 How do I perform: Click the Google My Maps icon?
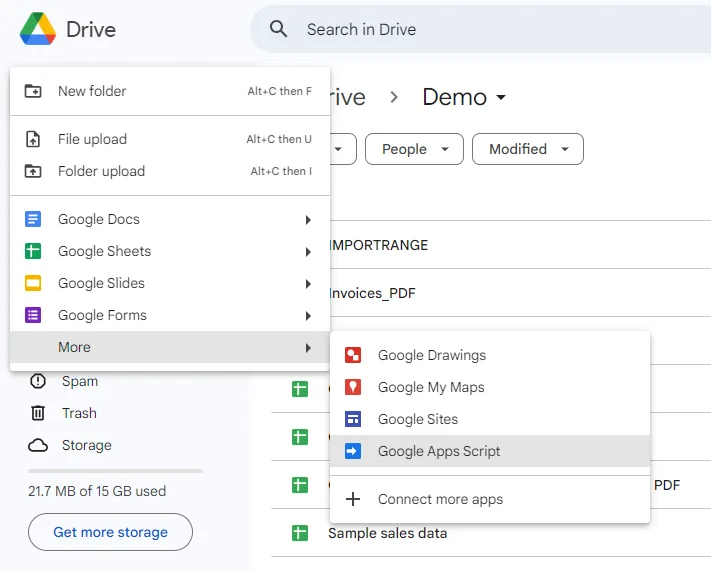(x=352, y=387)
